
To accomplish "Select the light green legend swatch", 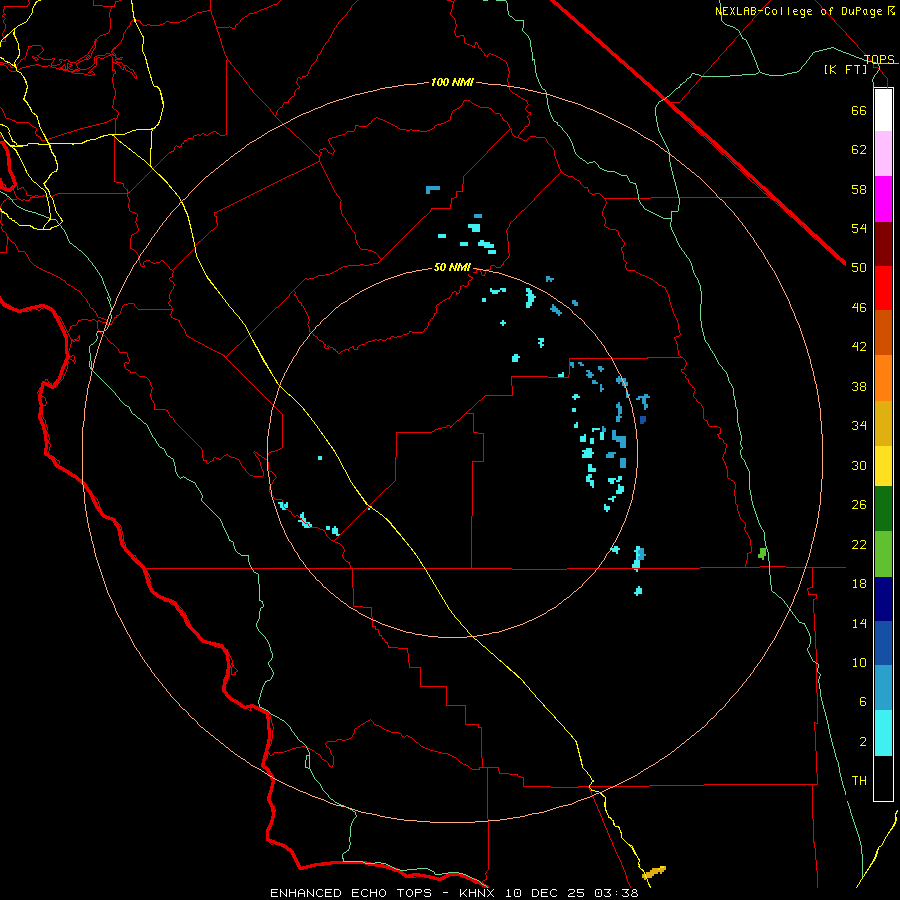I will click(x=883, y=554).
